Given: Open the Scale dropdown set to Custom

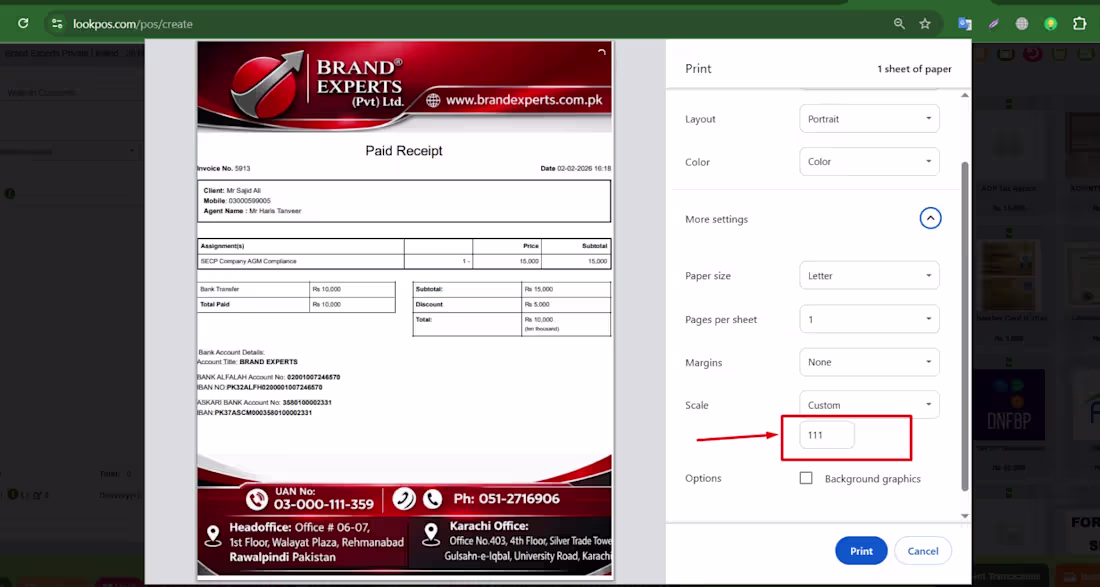Looking at the screenshot, I should 869,405.
